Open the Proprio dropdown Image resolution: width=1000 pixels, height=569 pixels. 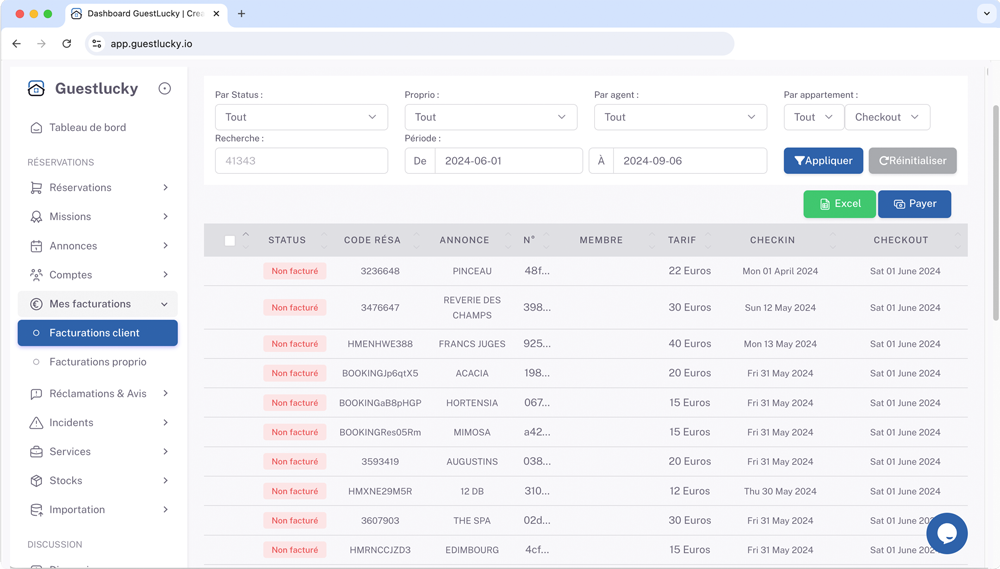point(491,117)
